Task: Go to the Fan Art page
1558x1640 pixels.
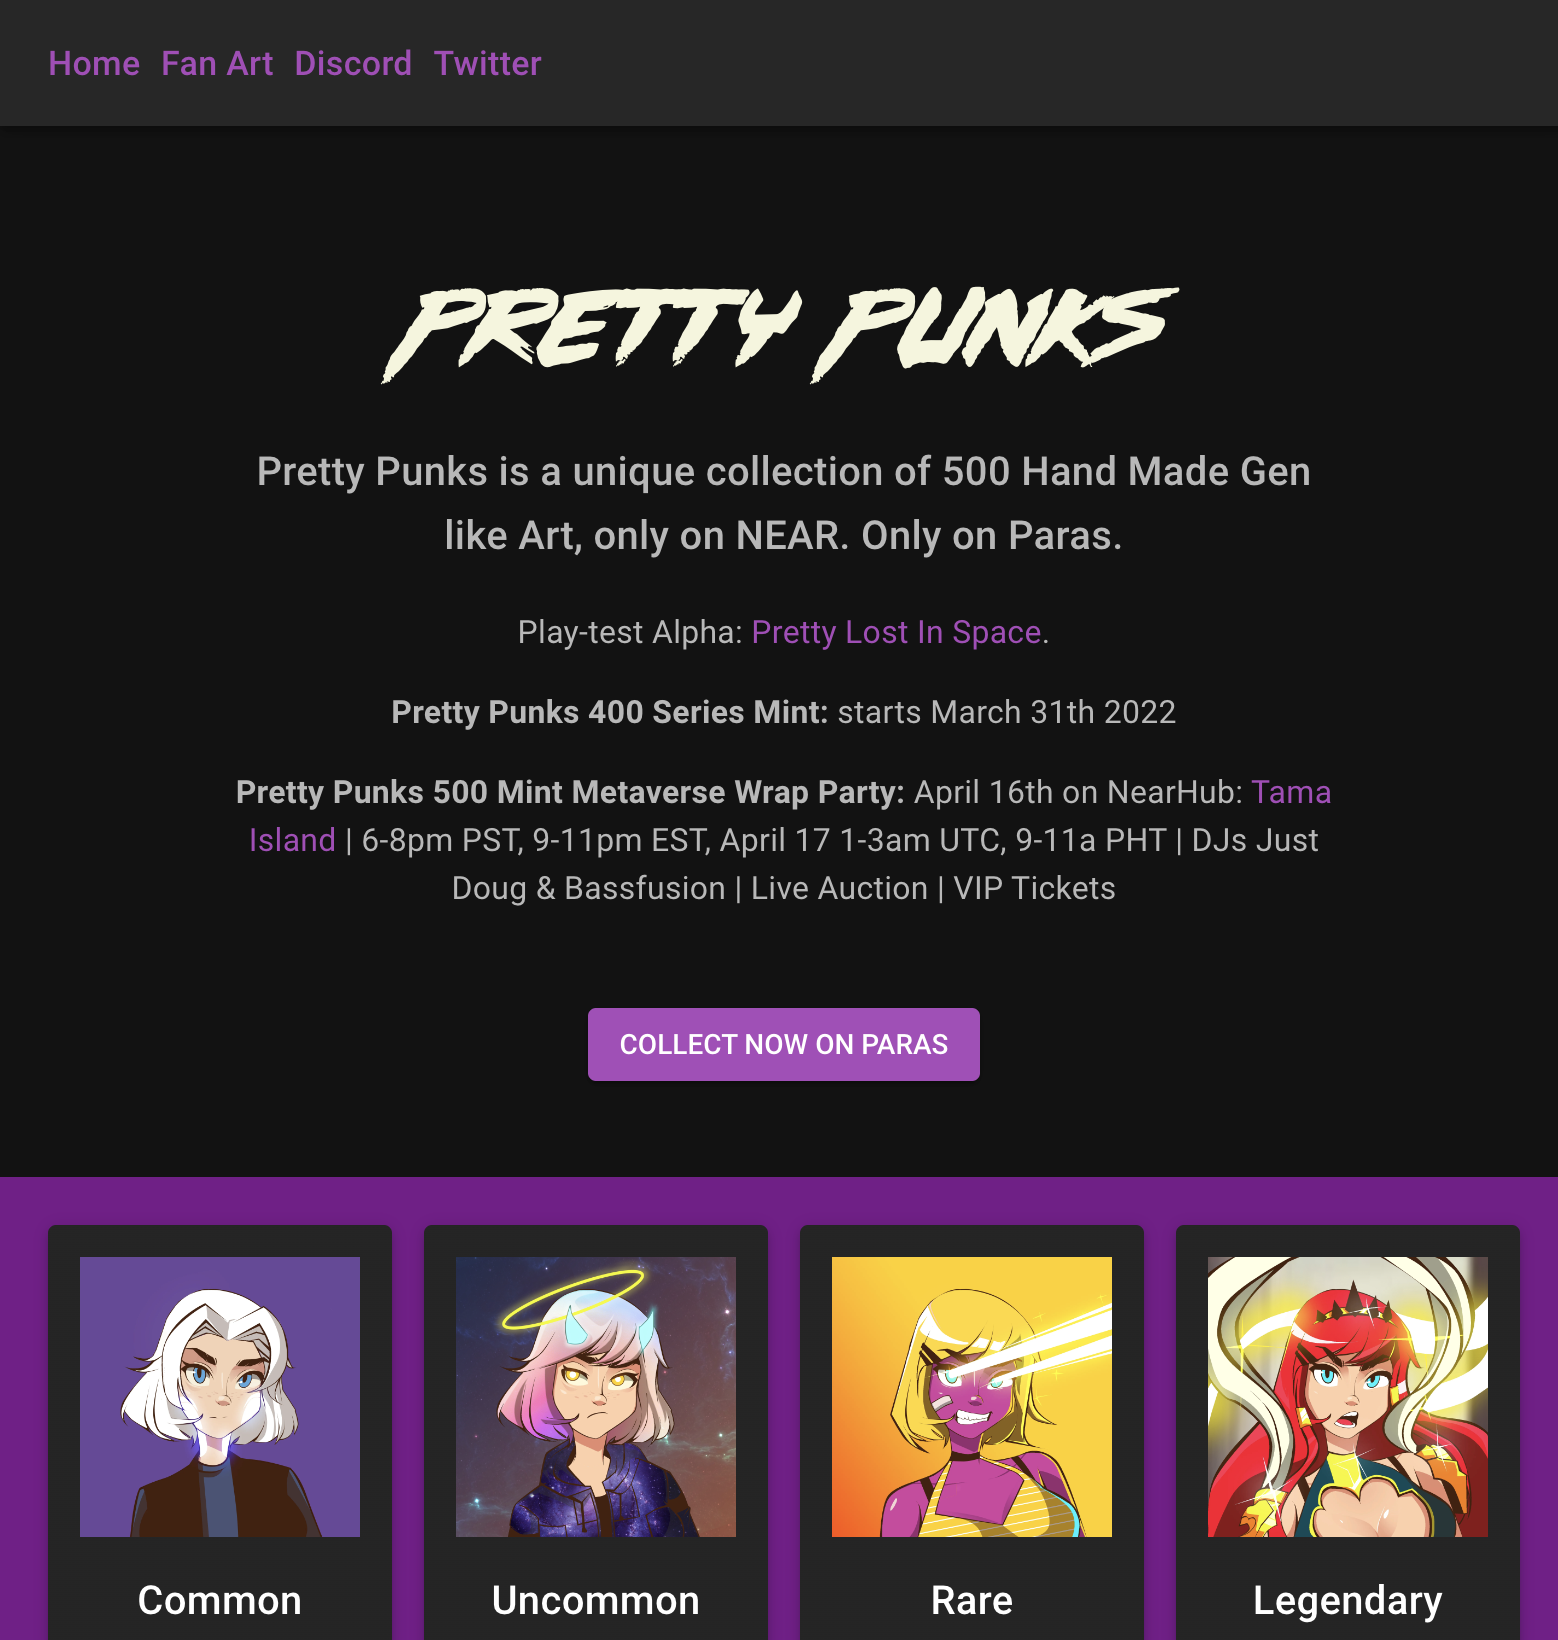Action: pos(217,64)
